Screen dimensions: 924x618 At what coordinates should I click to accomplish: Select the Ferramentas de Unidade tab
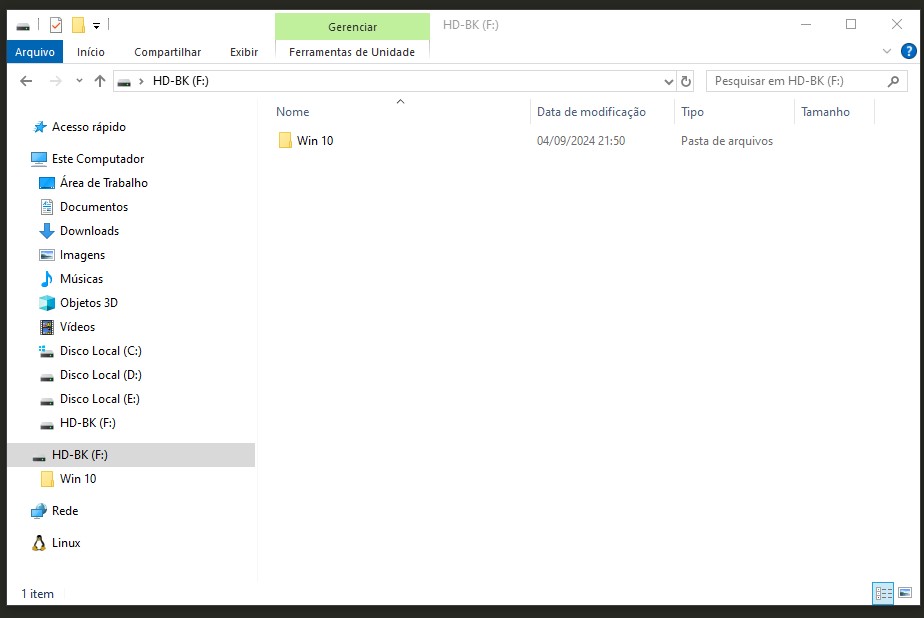(x=351, y=52)
